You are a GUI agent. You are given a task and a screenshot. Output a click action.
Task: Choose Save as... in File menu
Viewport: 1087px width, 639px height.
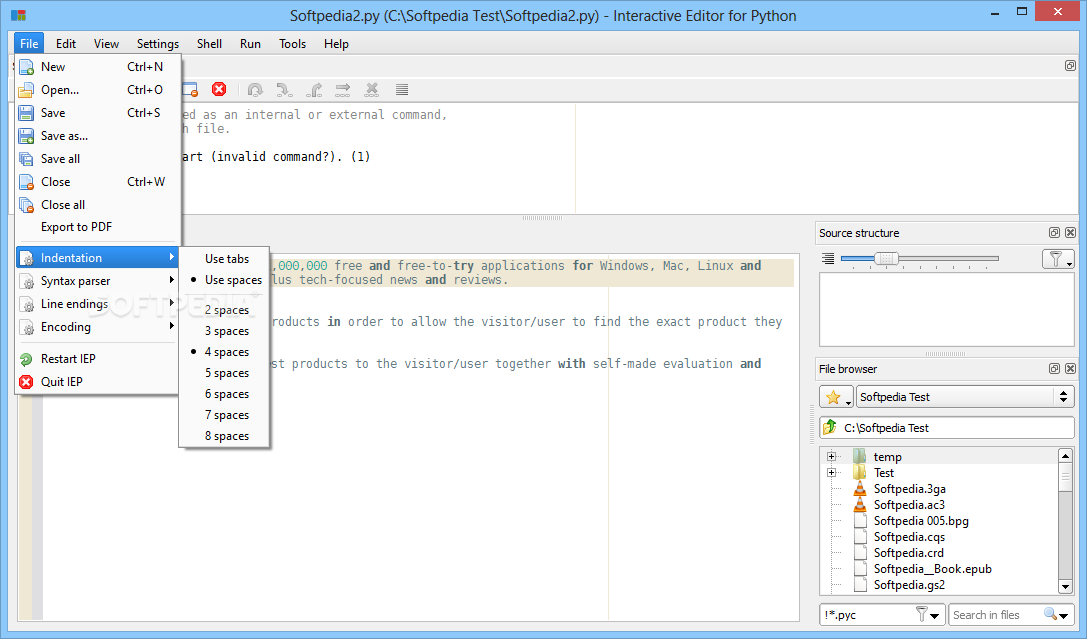pyautogui.click(x=97, y=136)
